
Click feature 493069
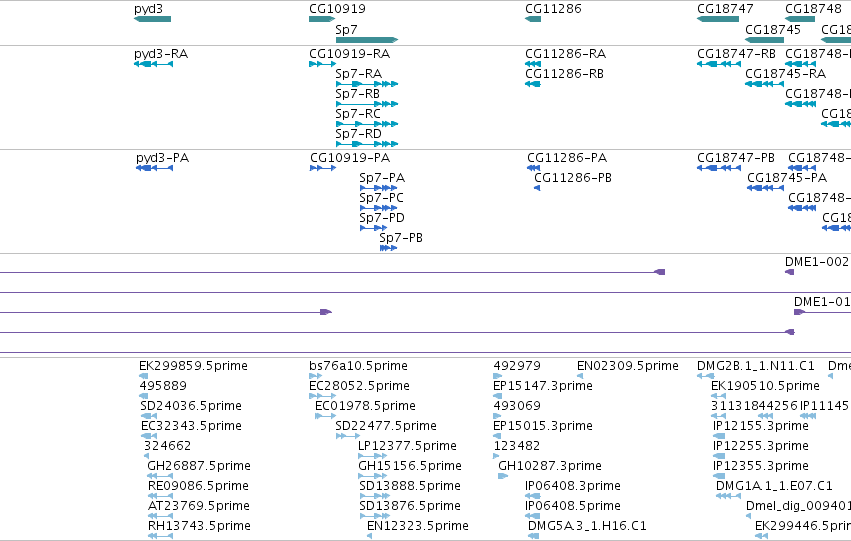click(x=497, y=416)
